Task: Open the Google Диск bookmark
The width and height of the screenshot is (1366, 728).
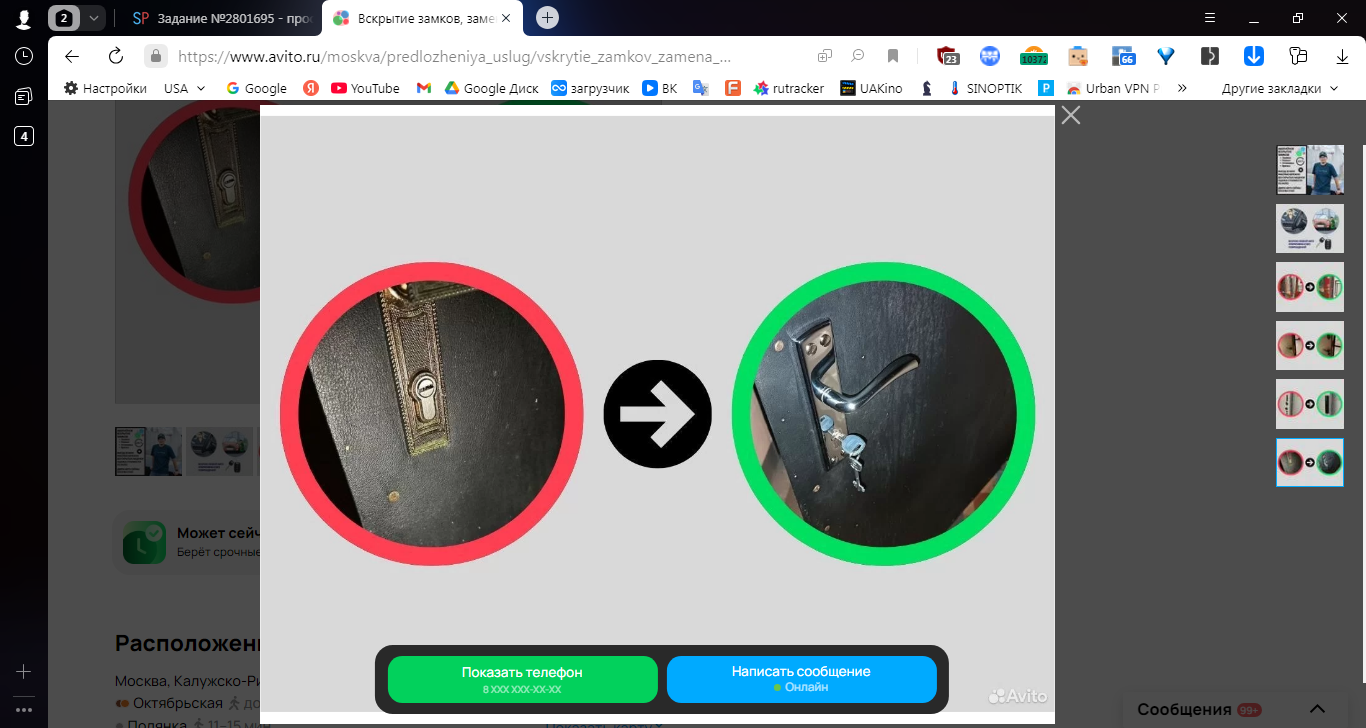Action: pos(491,88)
